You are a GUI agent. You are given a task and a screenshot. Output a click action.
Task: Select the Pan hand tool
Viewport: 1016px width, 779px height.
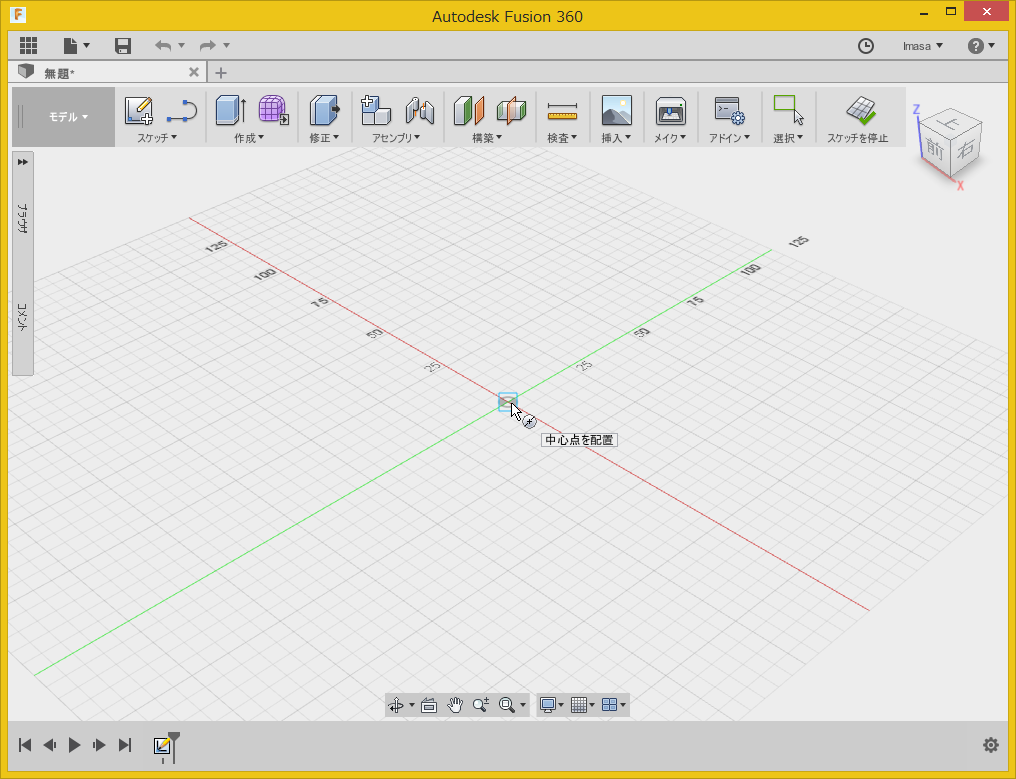[455, 705]
